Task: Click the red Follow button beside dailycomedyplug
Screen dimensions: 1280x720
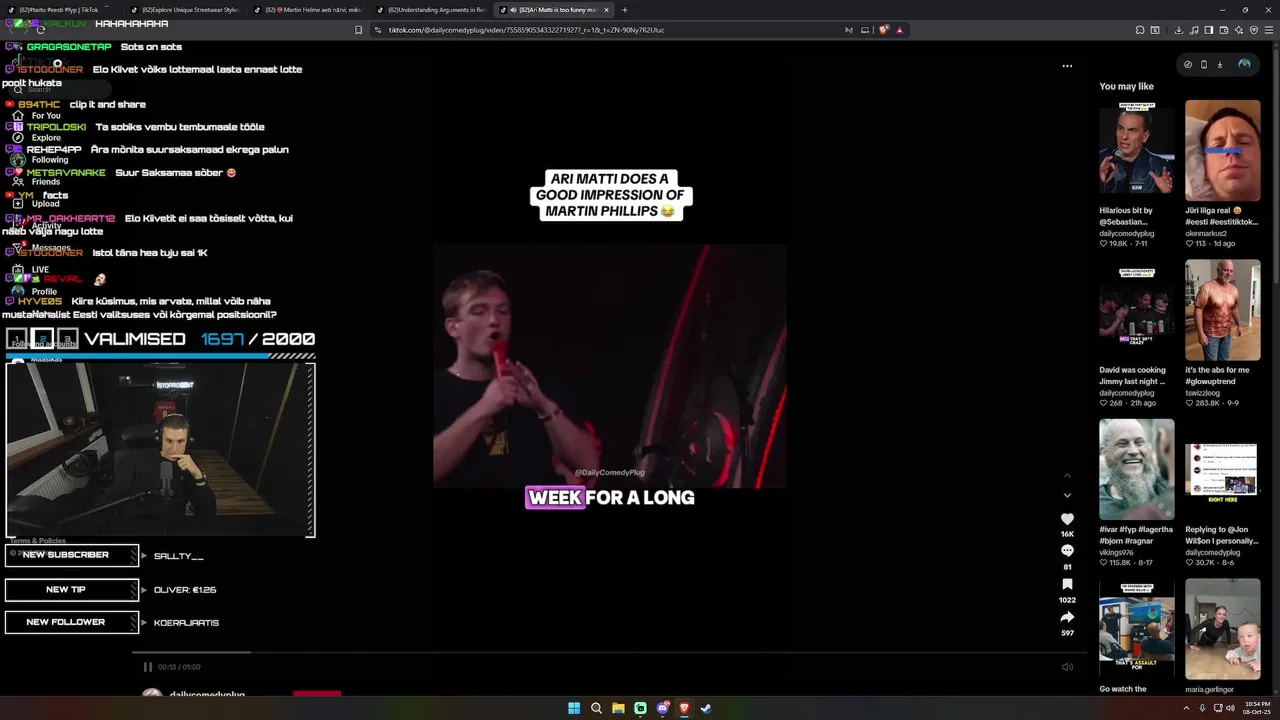Action: pos(317,693)
